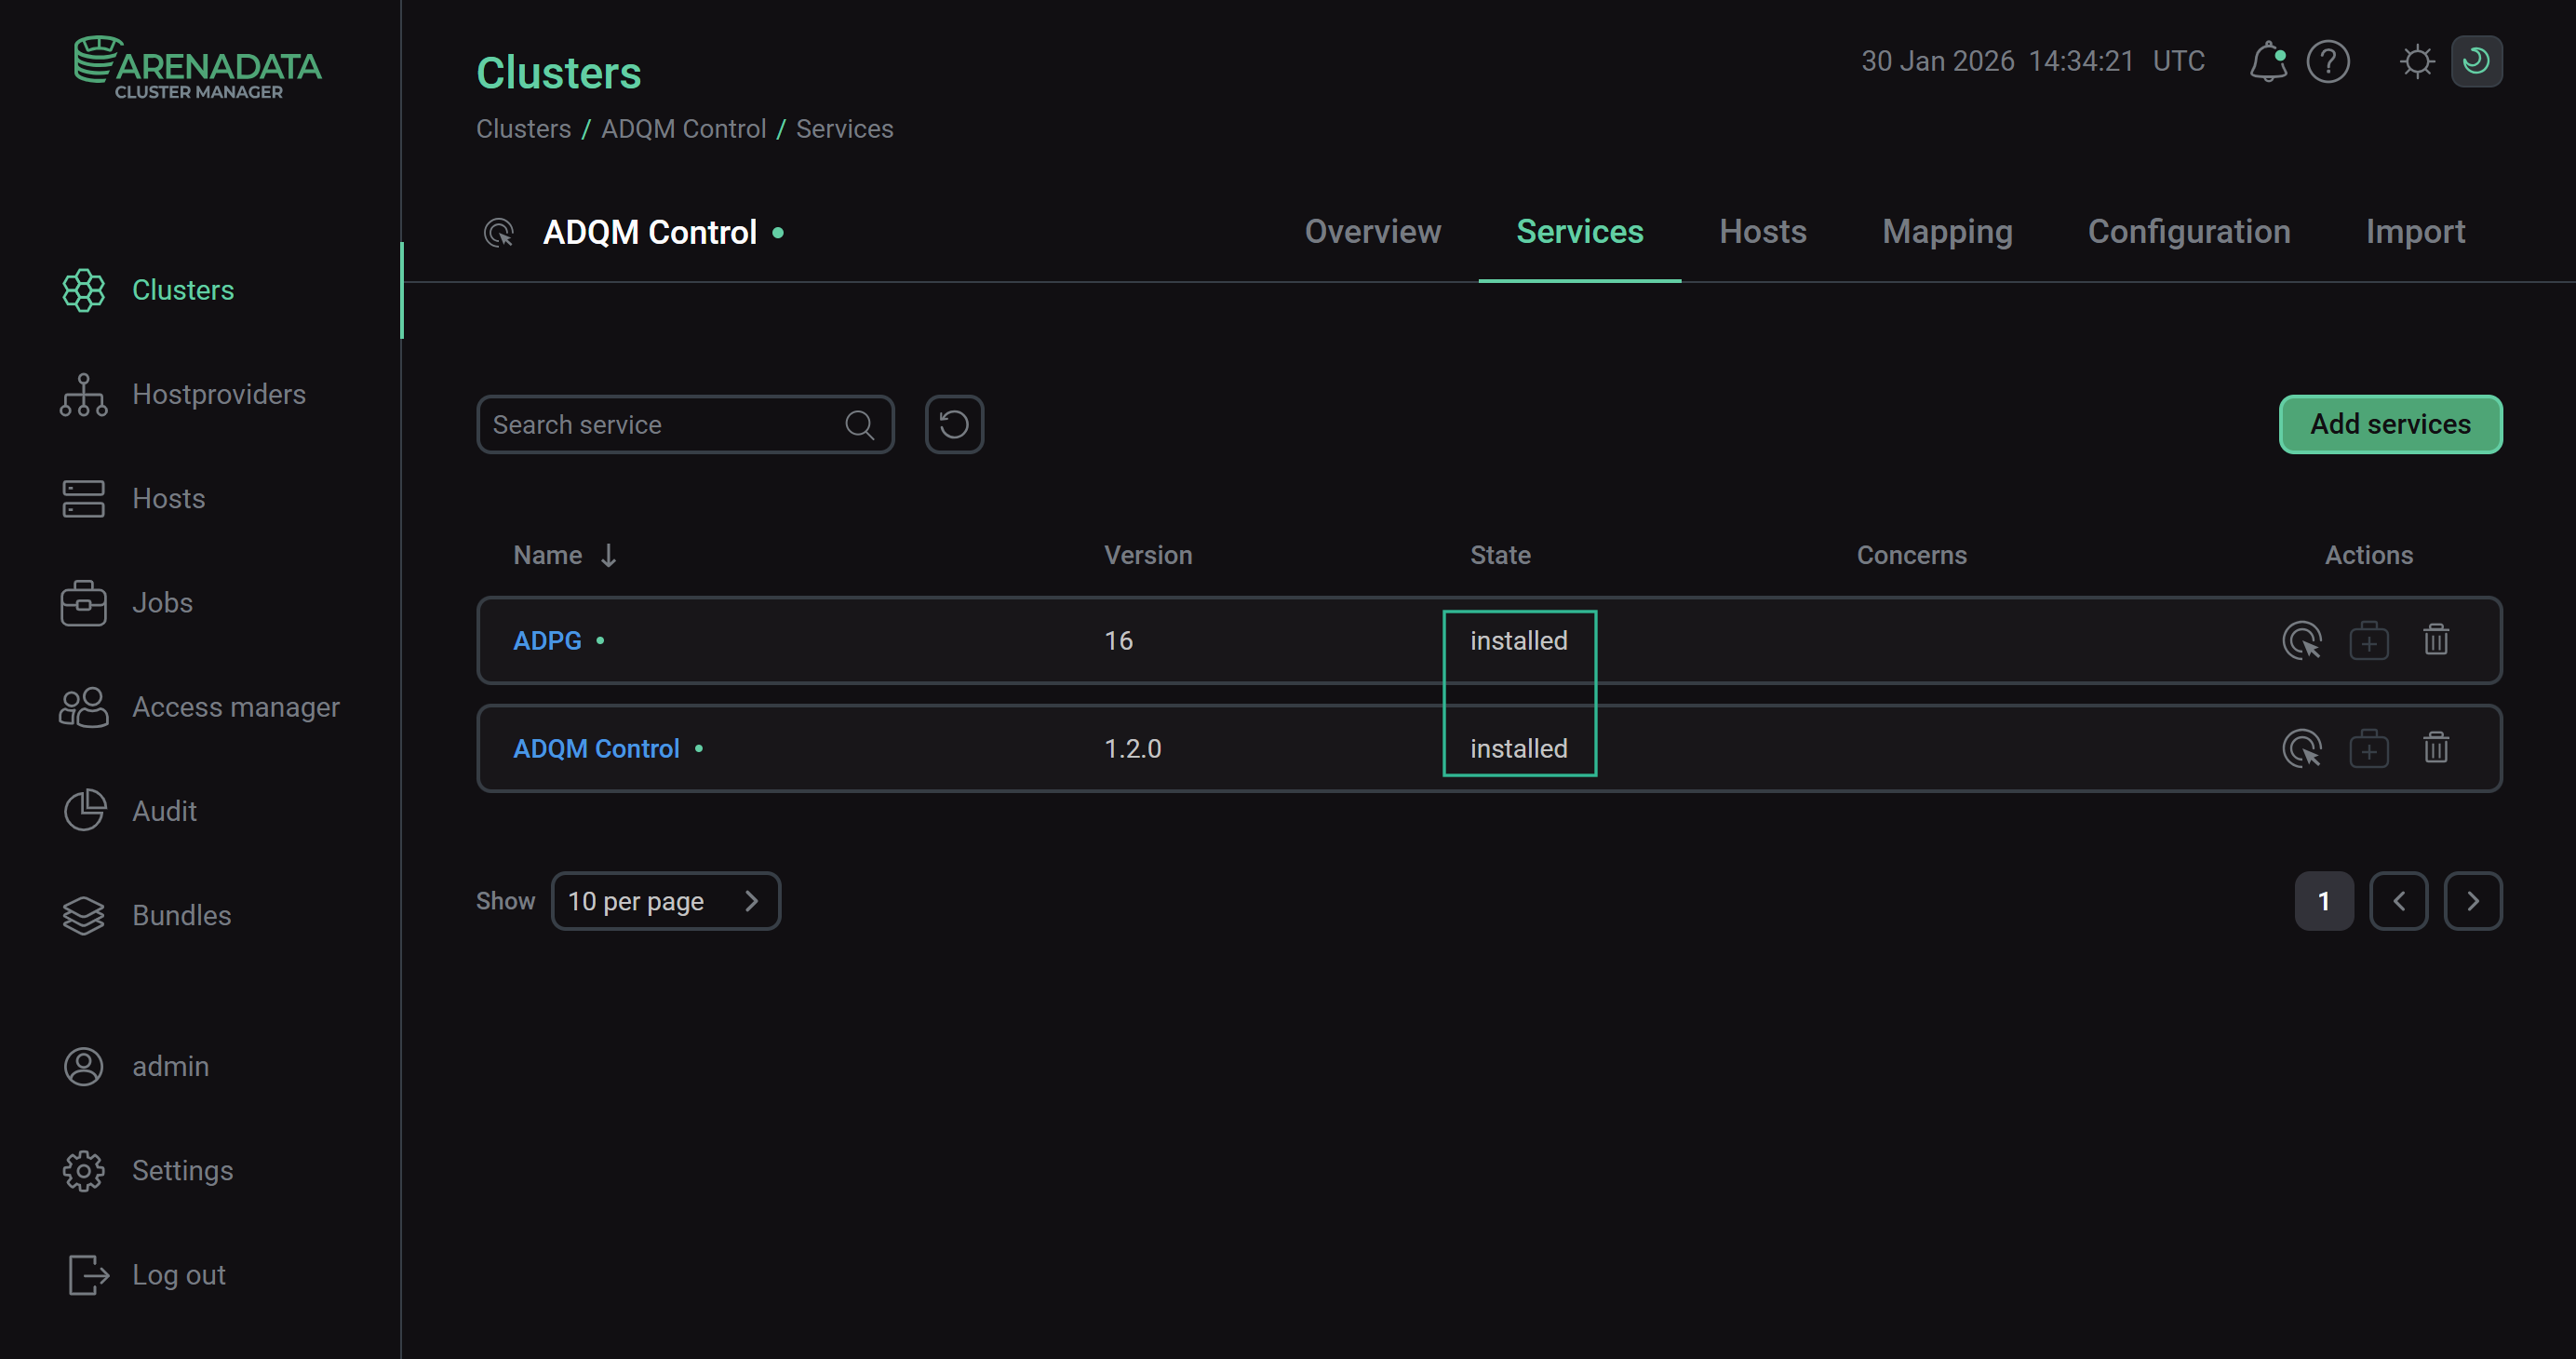The width and height of the screenshot is (2576, 1359).
Task: Go to previous page with the chevron
Action: (x=2399, y=900)
